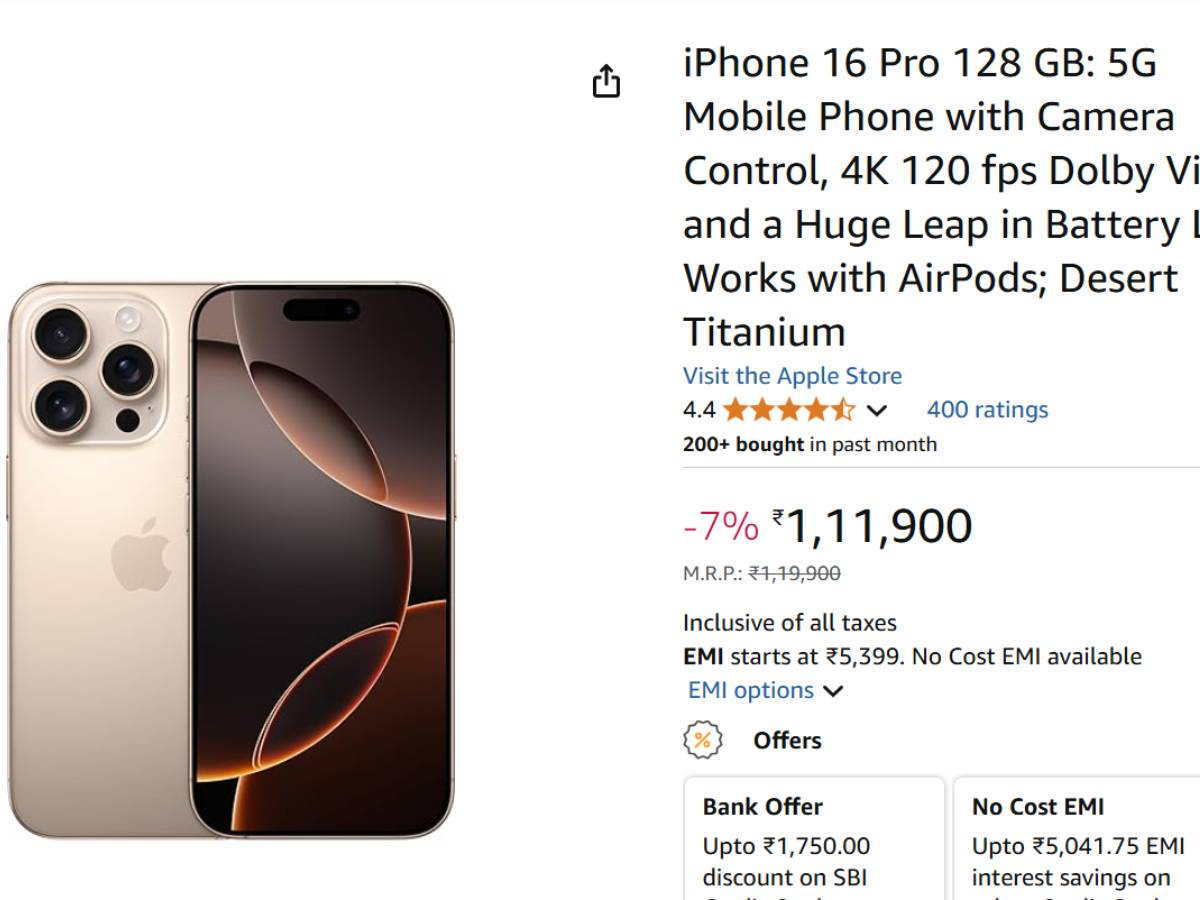Click the 200+ bought in past month text
The image size is (1200, 900).
[809, 444]
